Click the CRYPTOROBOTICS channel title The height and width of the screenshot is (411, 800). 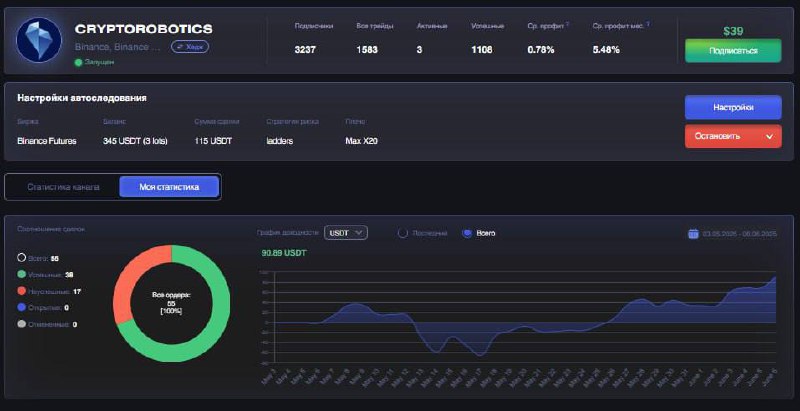(143, 29)
